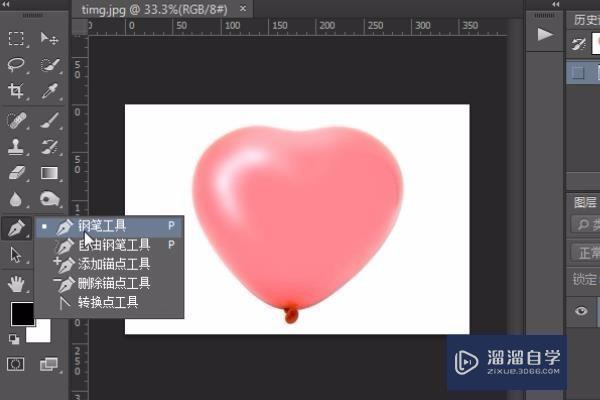Choose 添加锚点工具 from the flyout
This screenshot has height=400, width=600.
(110, 264)
